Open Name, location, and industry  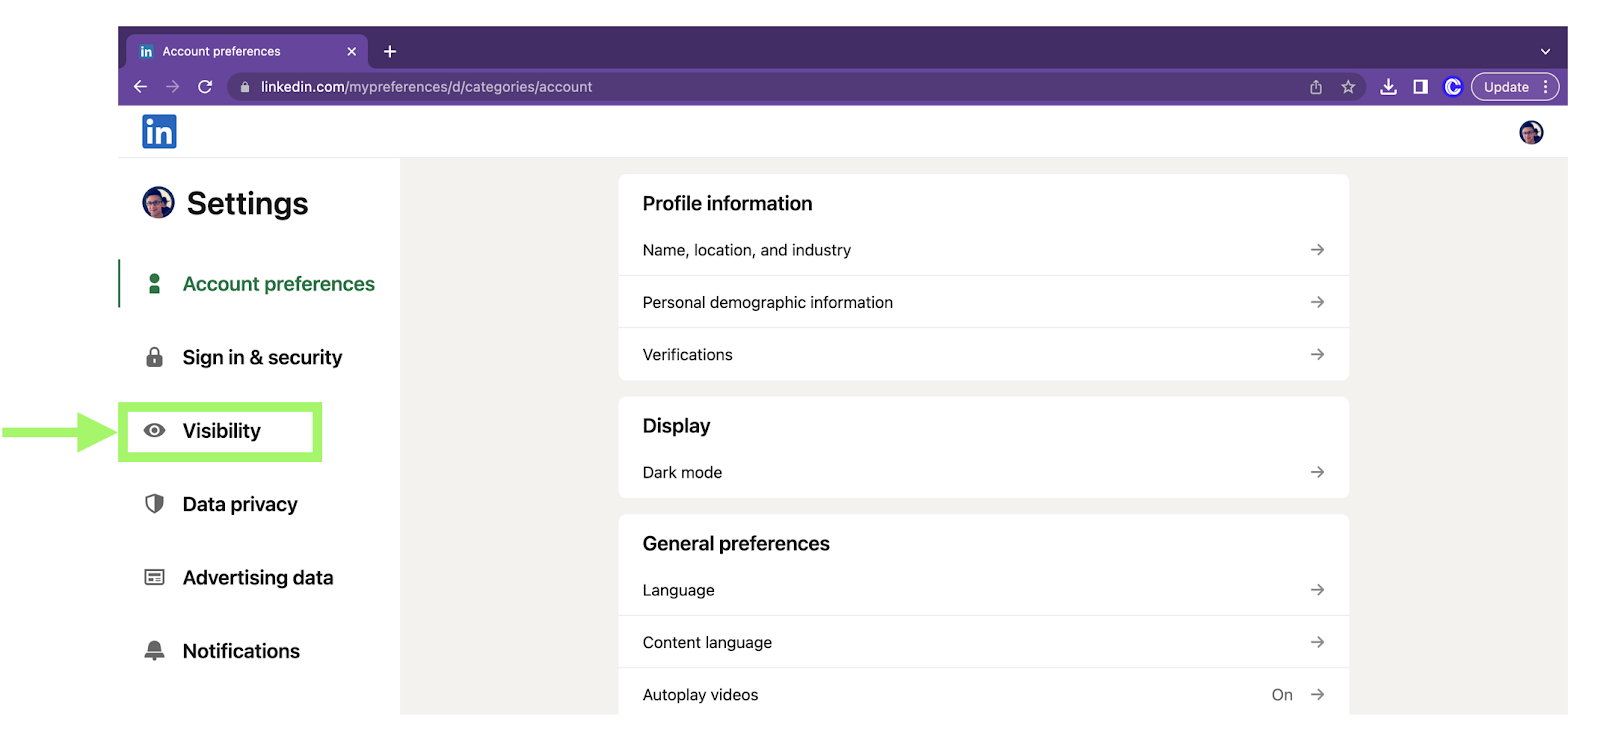pos(983,250)
